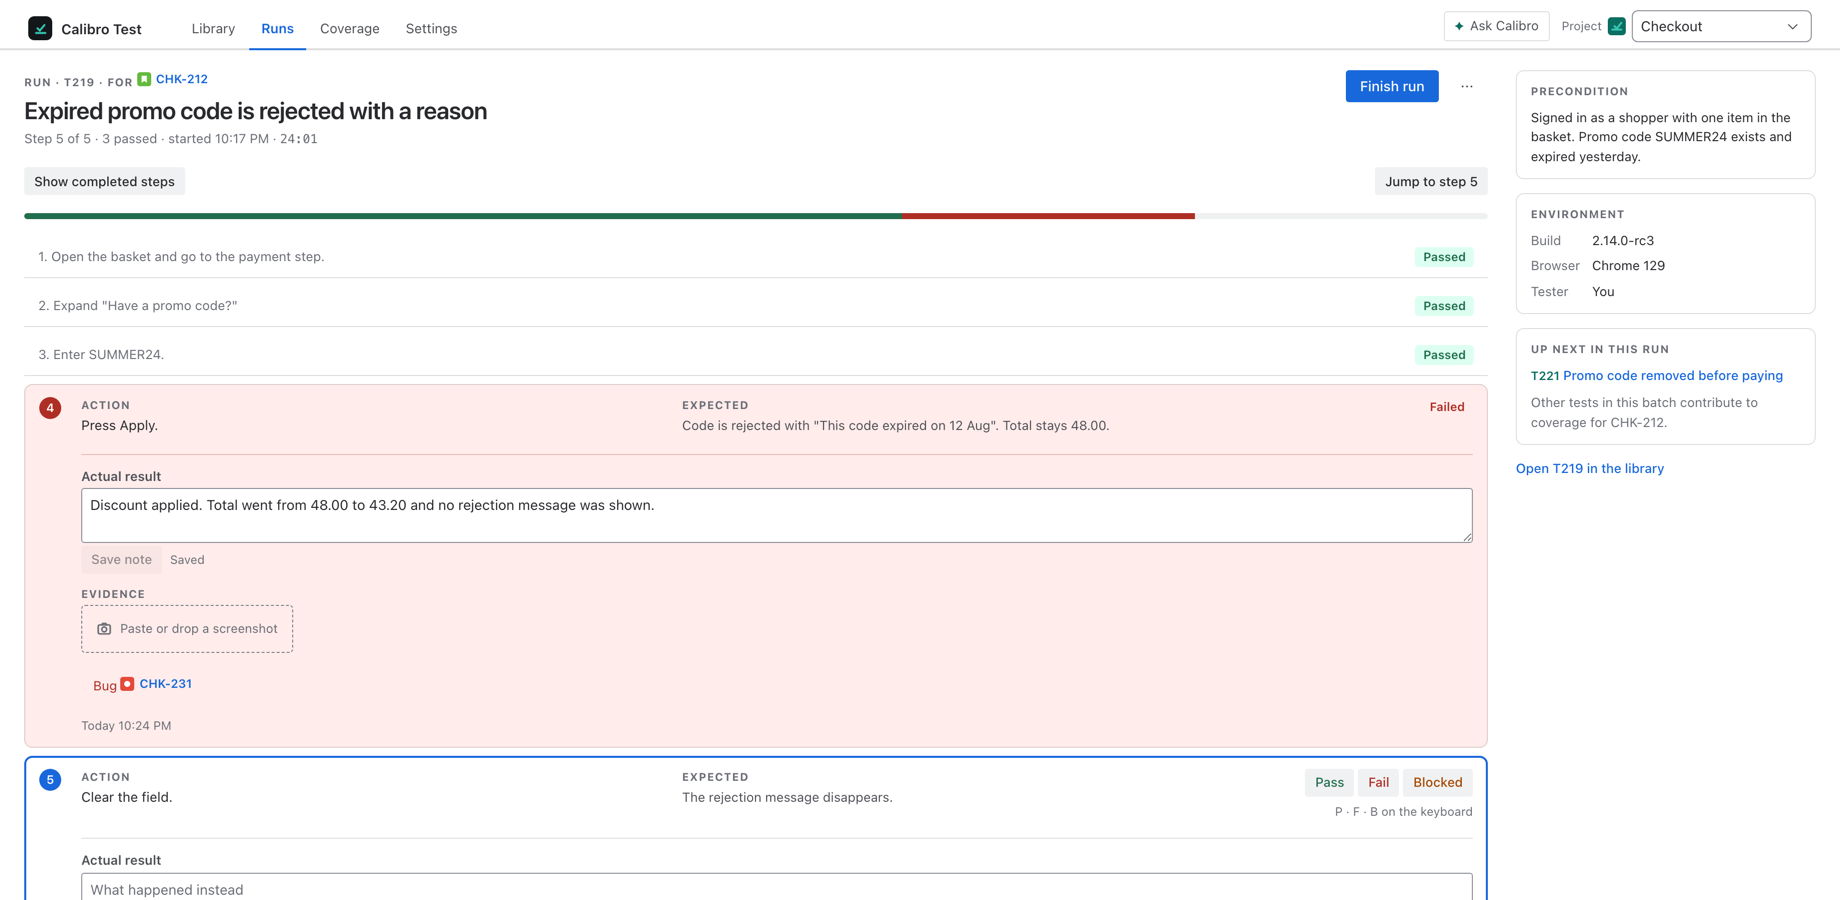Select step 2 Expand promo code row
The image size is (1840, 900).
(756, 306)
